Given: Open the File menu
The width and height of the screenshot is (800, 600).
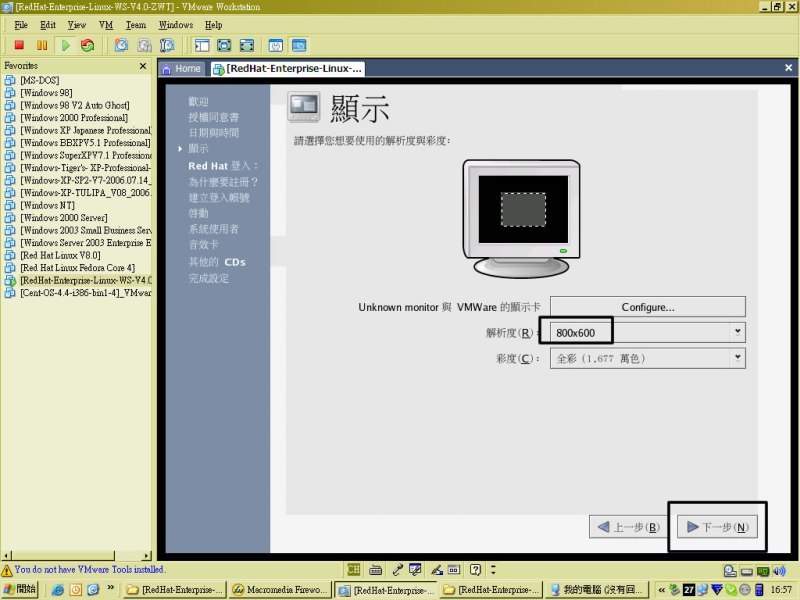Looking at the screenshot, I should 21,25.
